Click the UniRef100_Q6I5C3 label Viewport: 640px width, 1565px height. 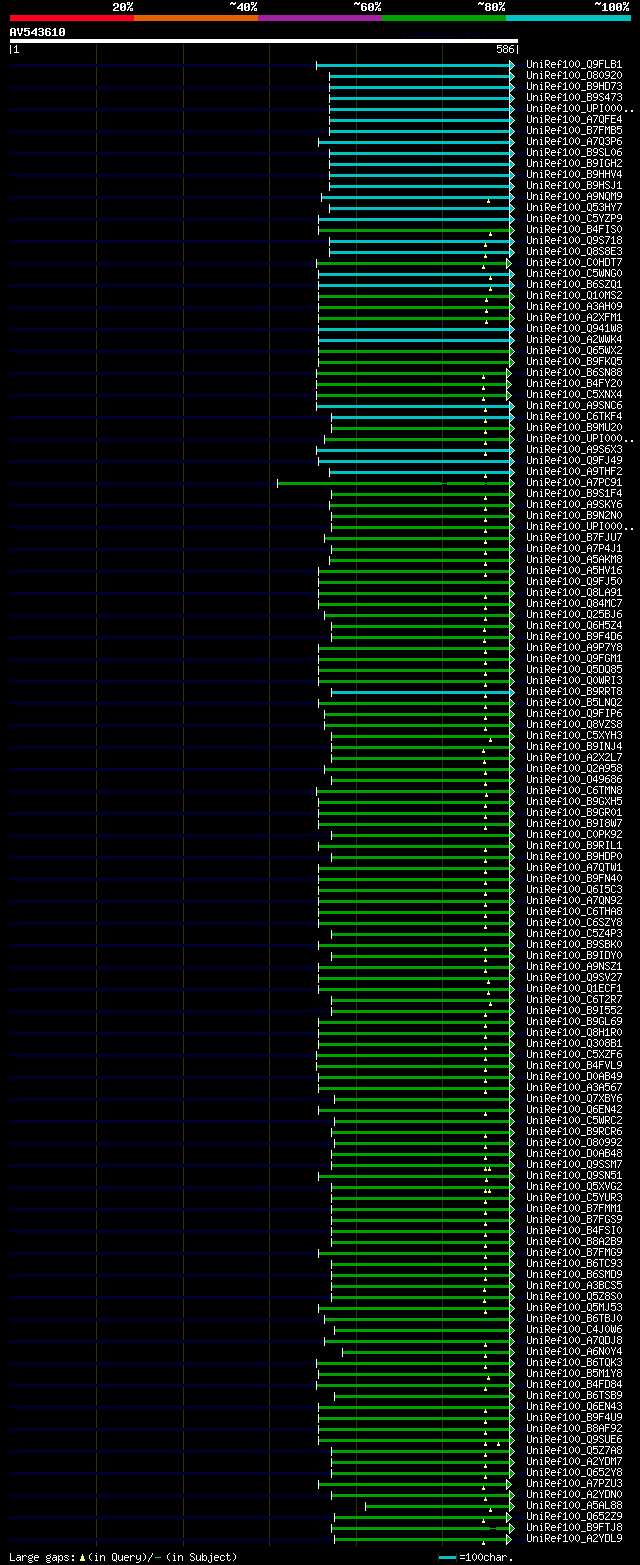(x=574, y=889)
